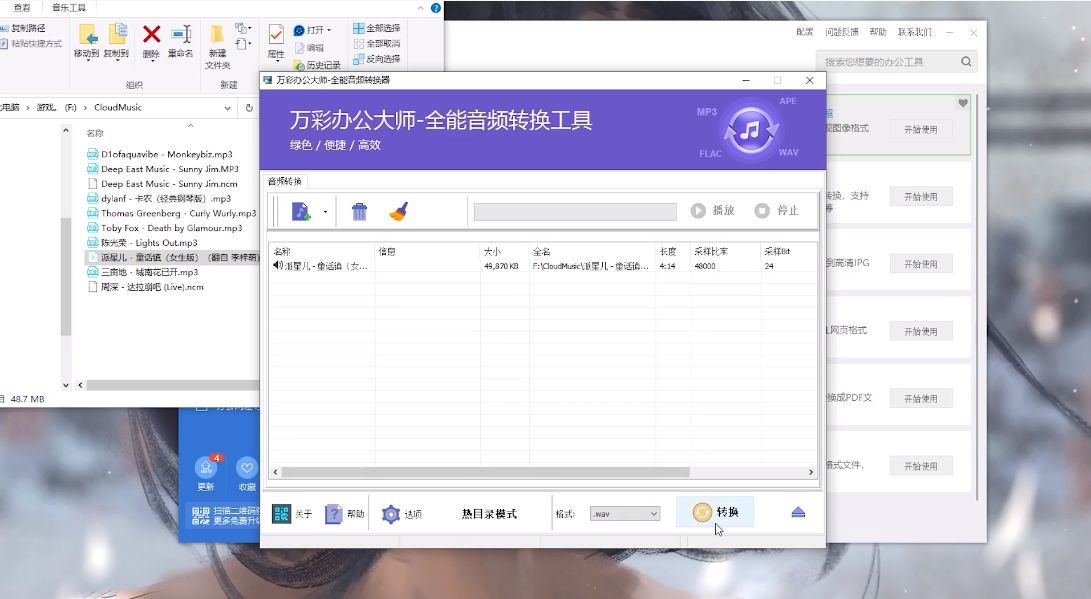Click the 转换 convert button

[x=715, y=512]
